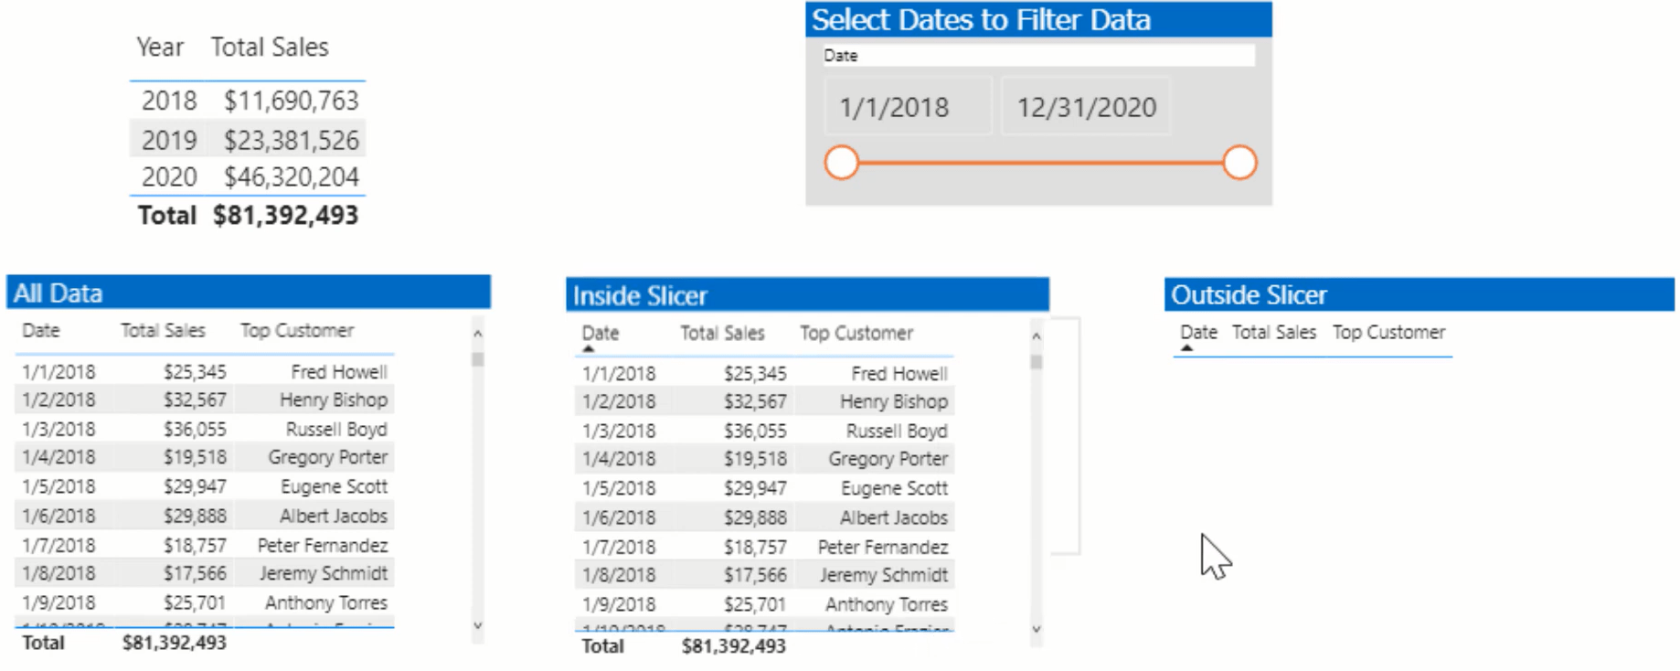Click the sort arrow under Inside Slicer Date column

[588, 349]
